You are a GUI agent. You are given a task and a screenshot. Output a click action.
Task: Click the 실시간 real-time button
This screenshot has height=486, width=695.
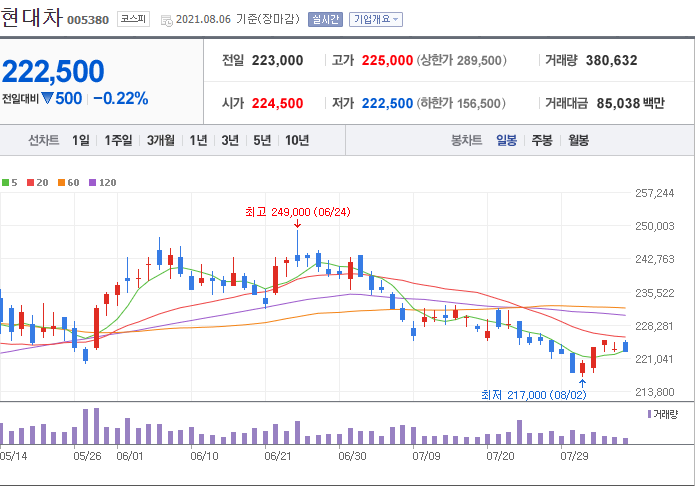pos(325,20)
